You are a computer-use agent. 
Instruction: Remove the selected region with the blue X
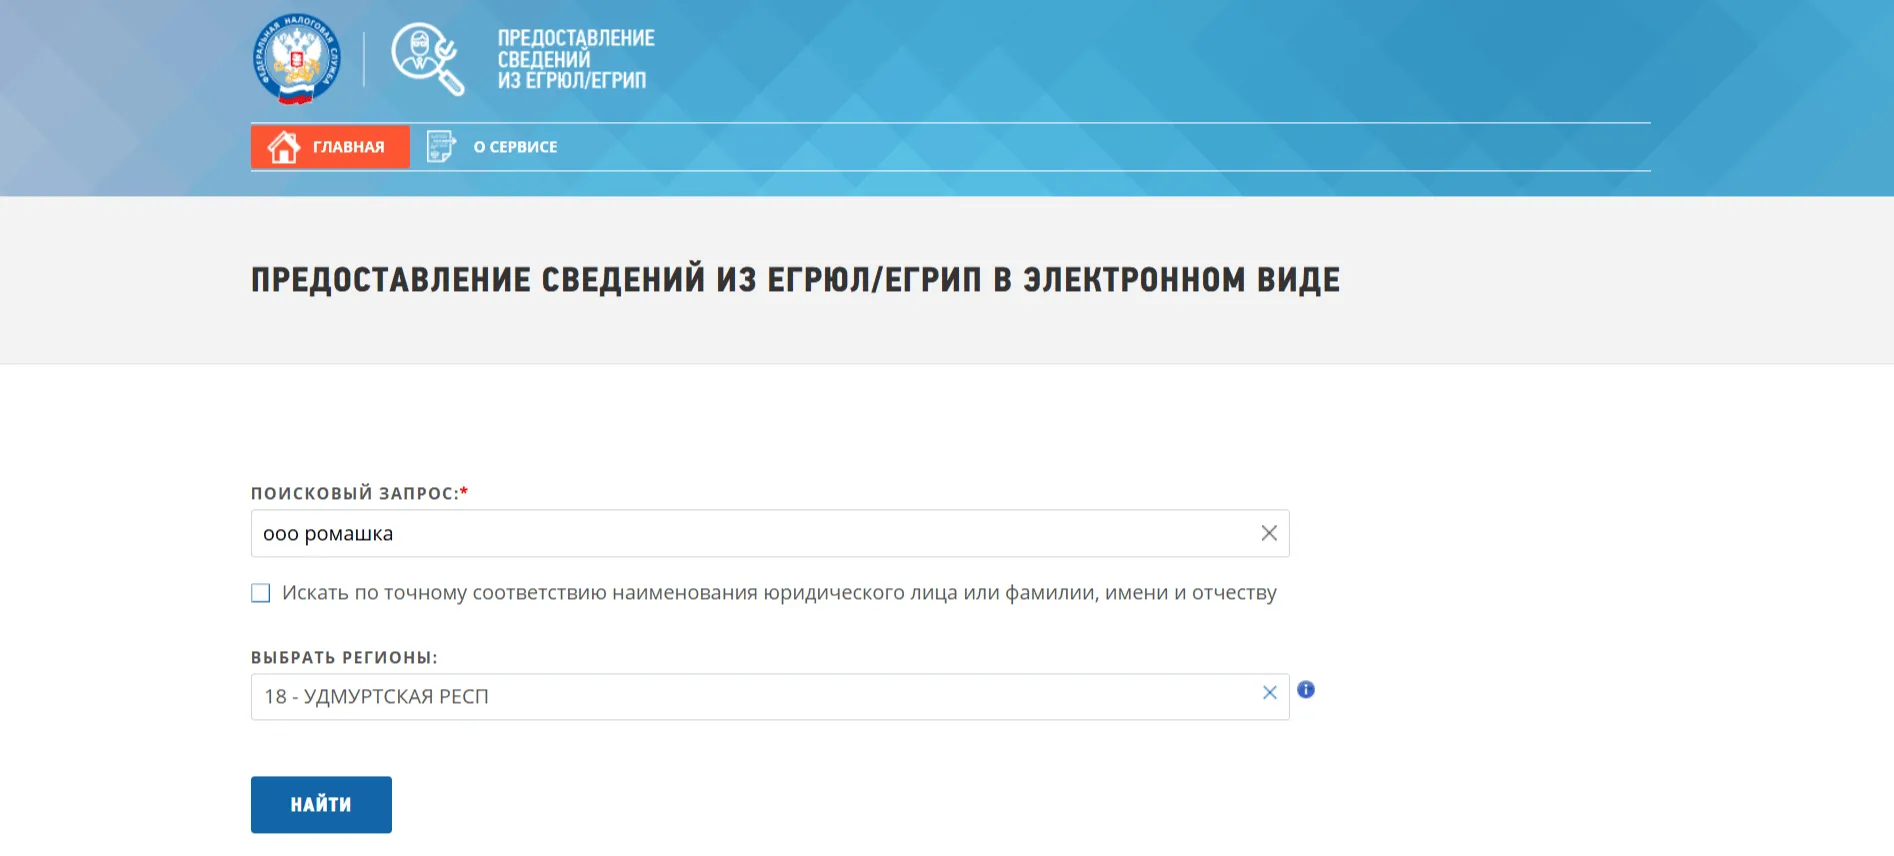point(1270,693)
